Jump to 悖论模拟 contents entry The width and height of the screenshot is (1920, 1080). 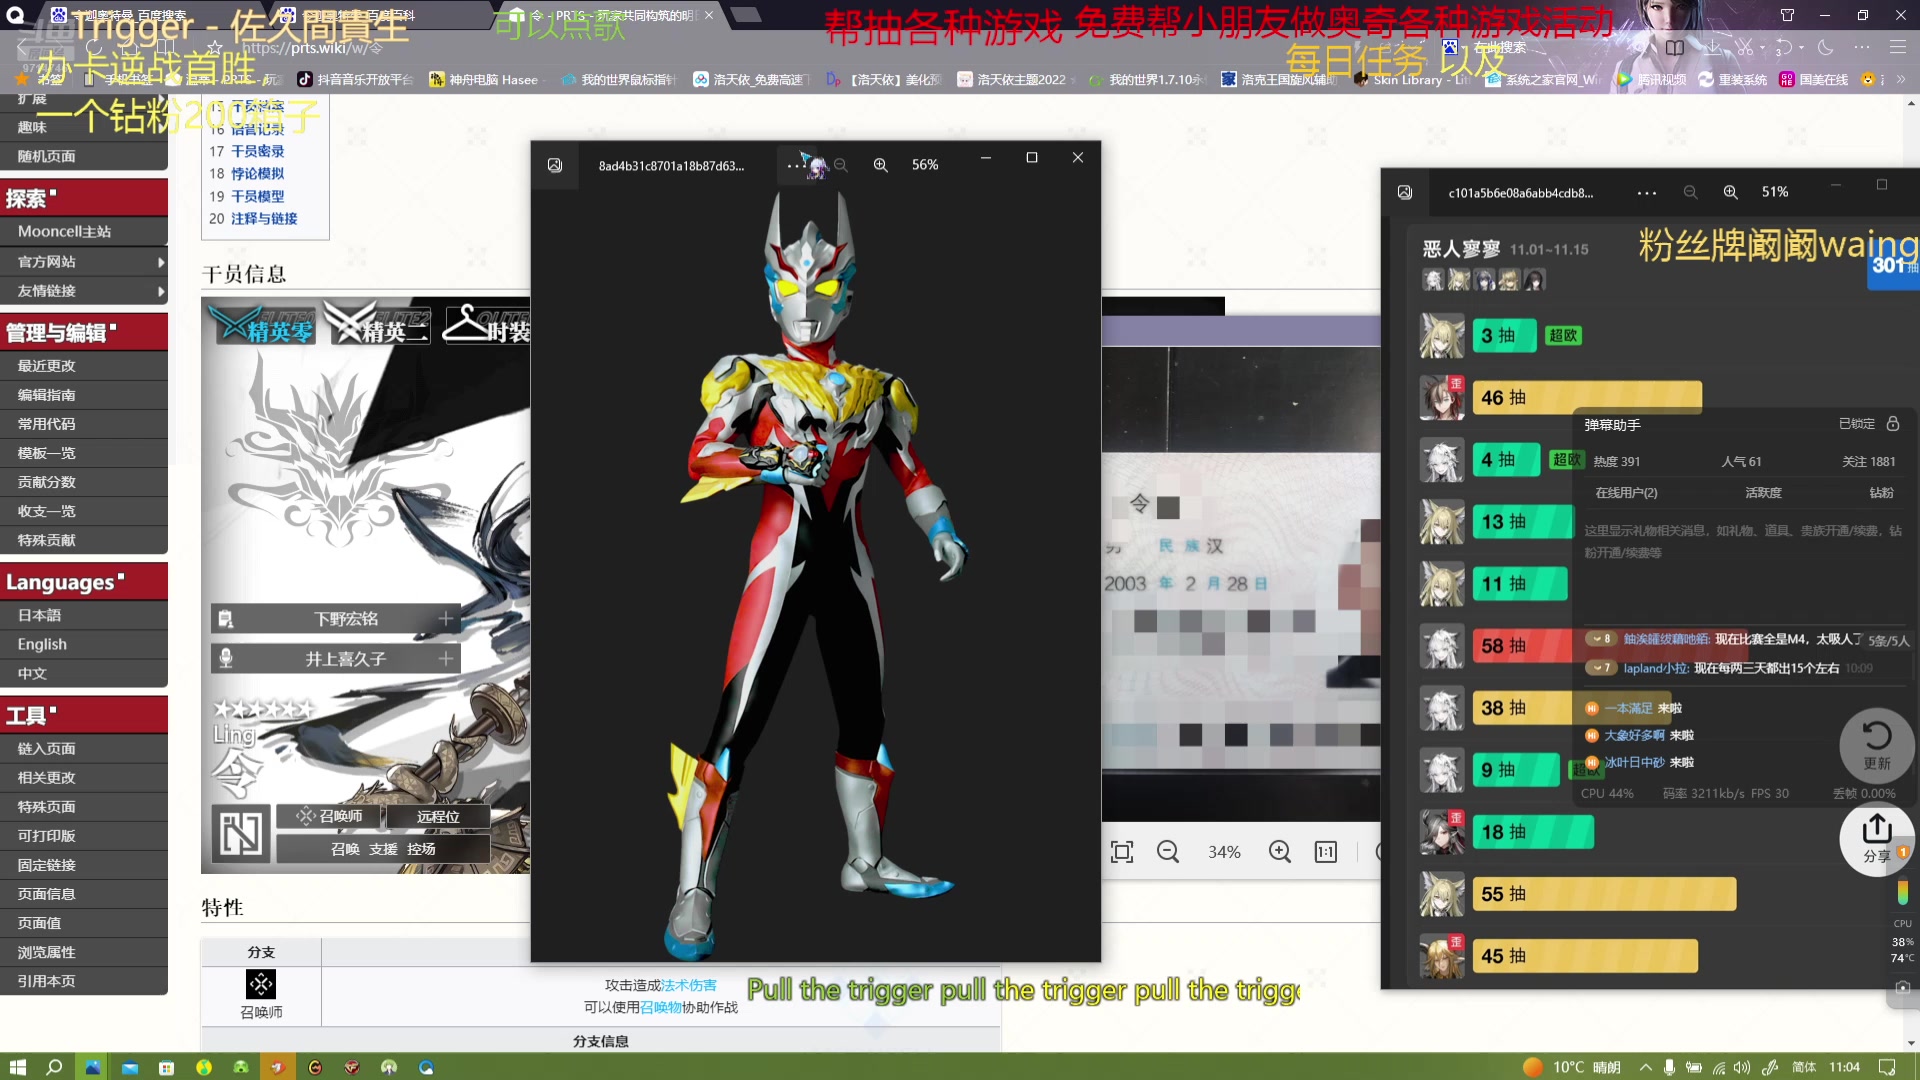click(257, 174)
